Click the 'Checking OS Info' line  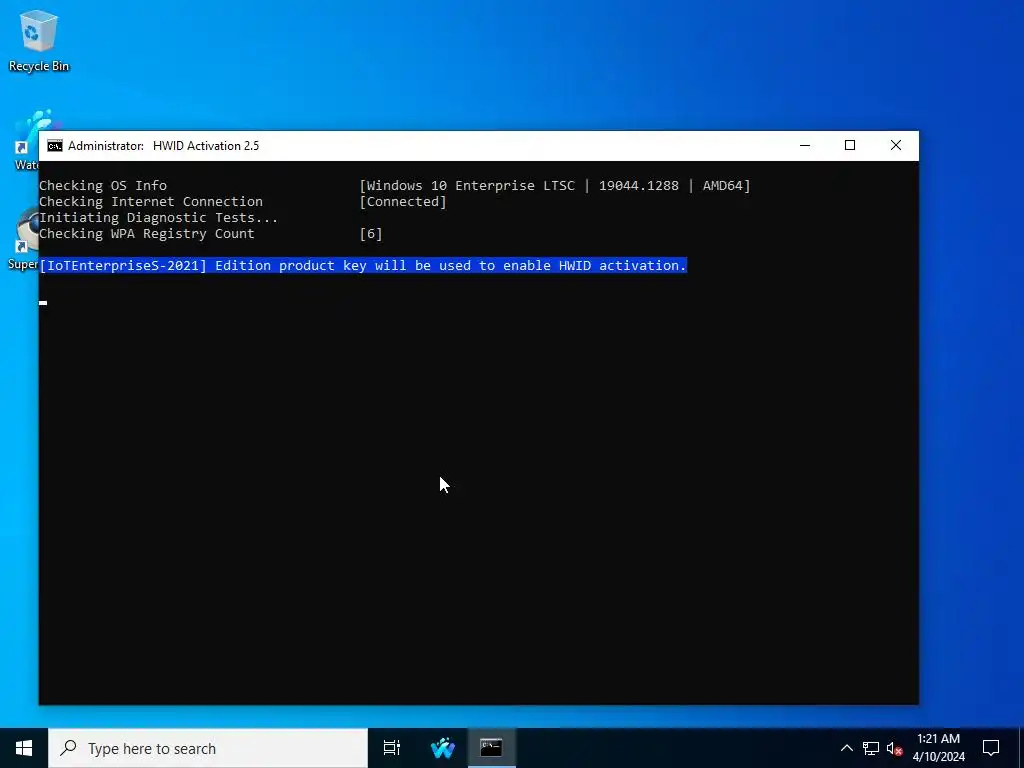pyautogui.click(x=103, y=185)
